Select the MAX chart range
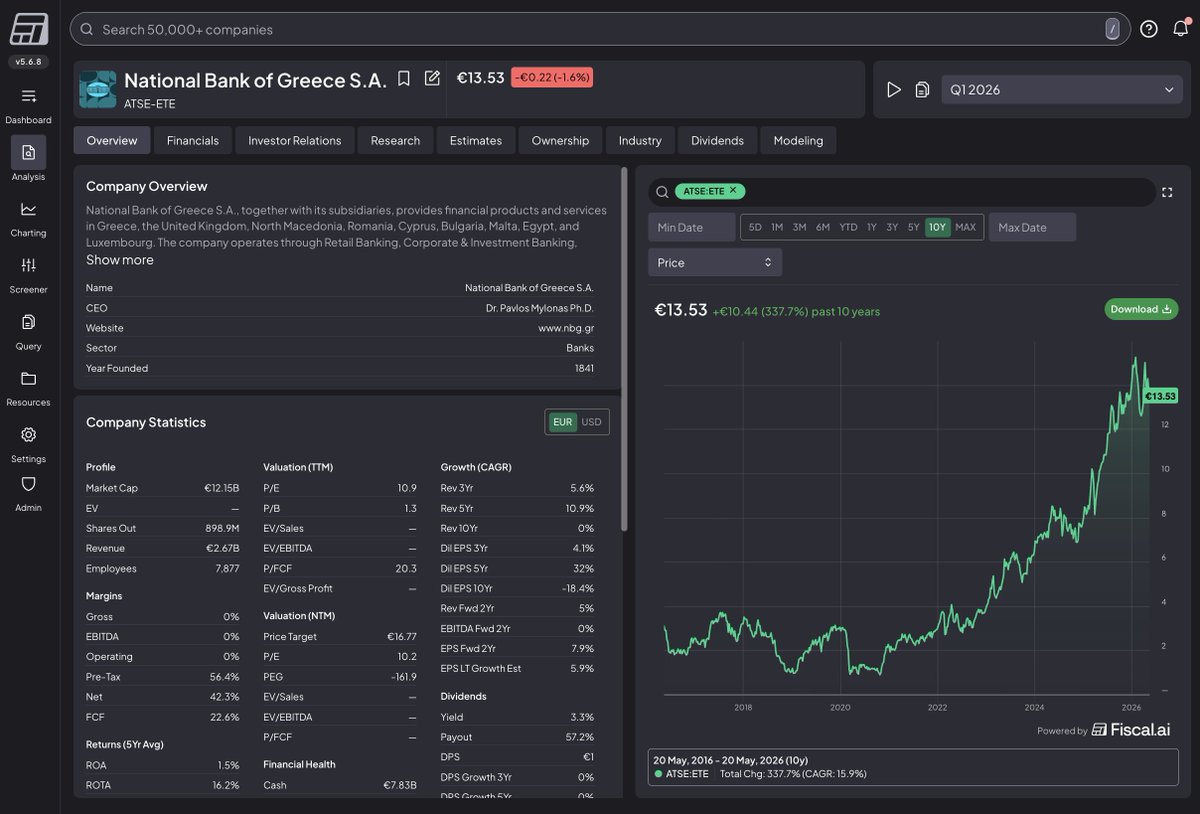Image resolution: width=1200 pixels, height=814 pixels. click(x=965, y=227)
